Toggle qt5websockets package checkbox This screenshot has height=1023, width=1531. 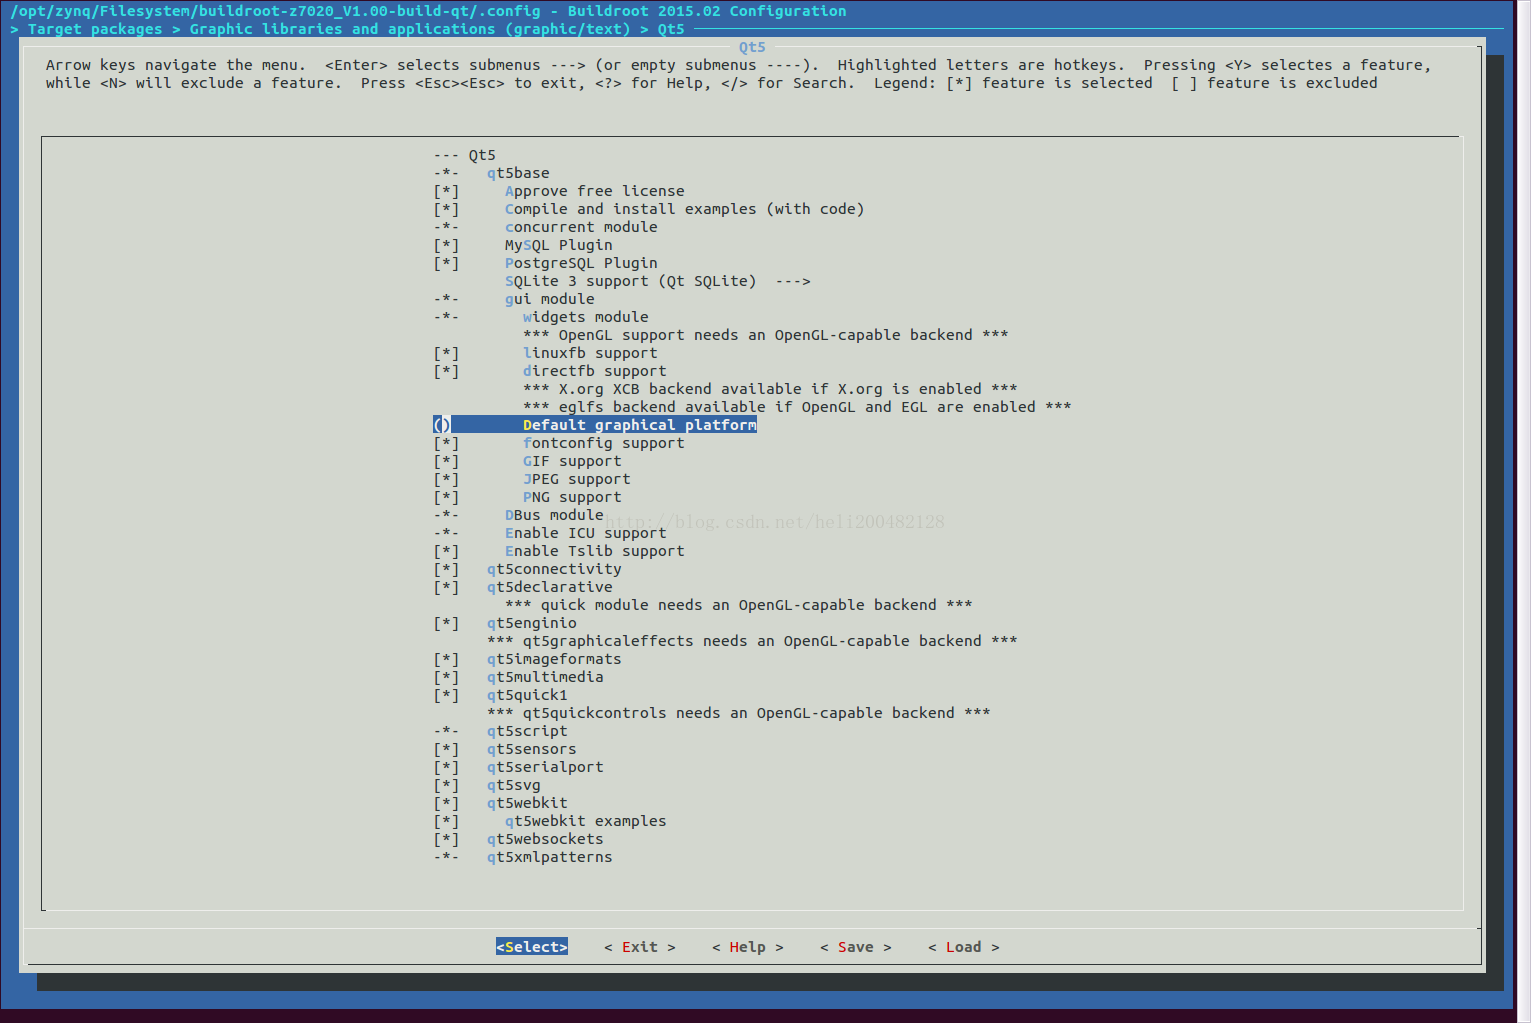coord(446,839)
